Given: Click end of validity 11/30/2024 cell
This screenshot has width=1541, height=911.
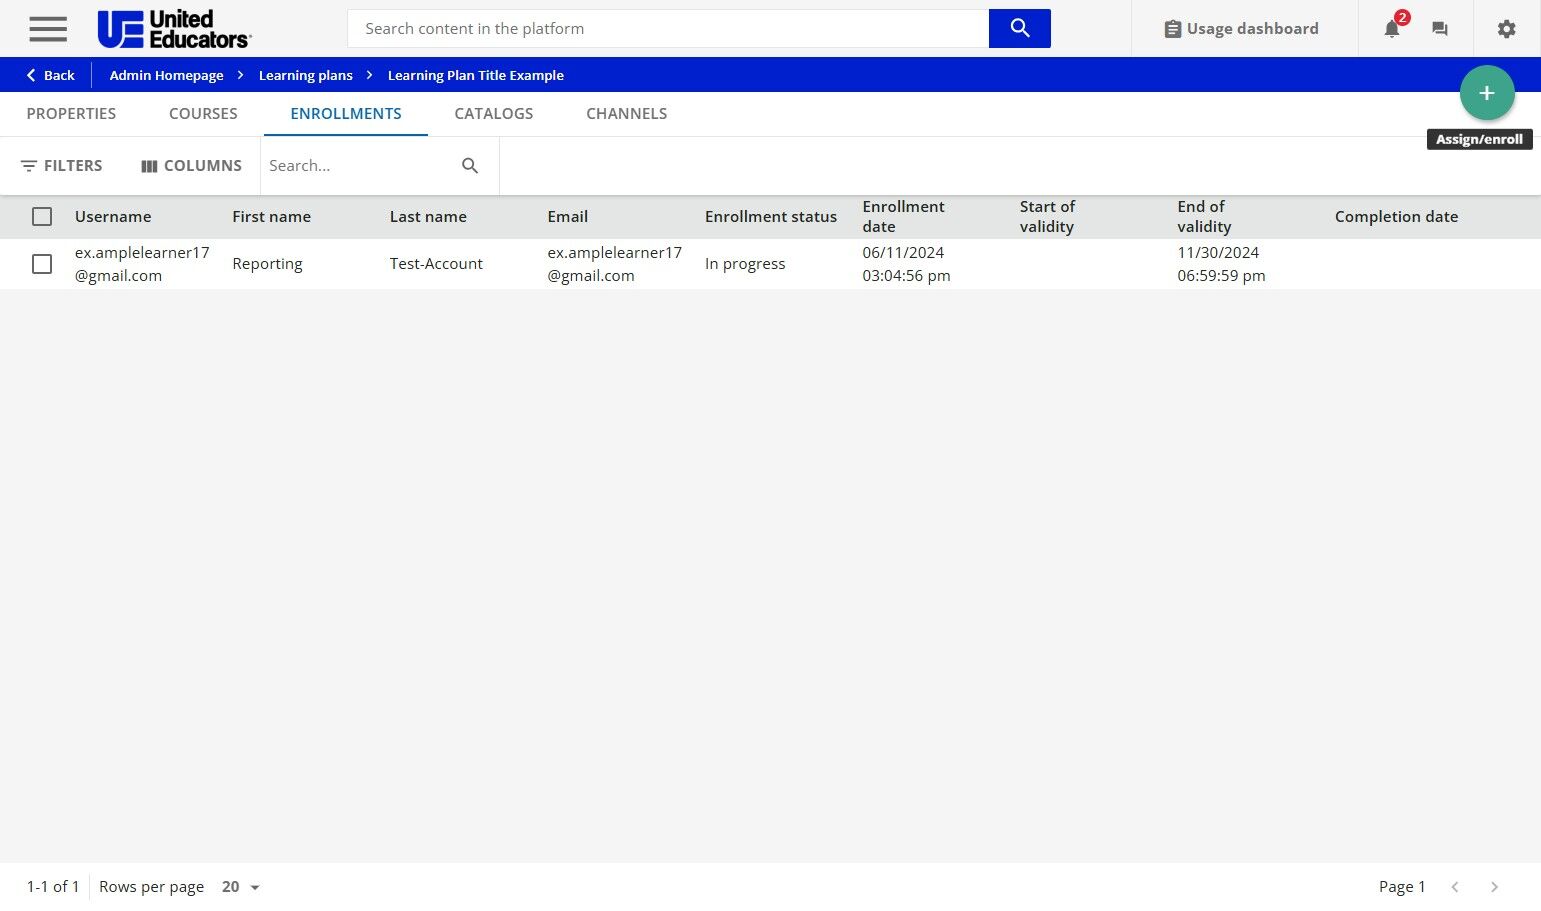Looking at the screenshot, I should pos(1221,264).
